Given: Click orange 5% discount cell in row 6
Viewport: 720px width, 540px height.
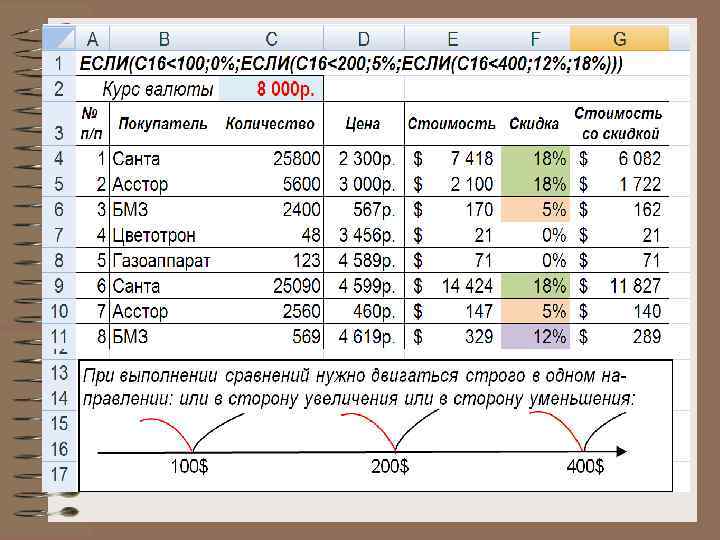Looking at the screenshot, I should tap(535, 209).
